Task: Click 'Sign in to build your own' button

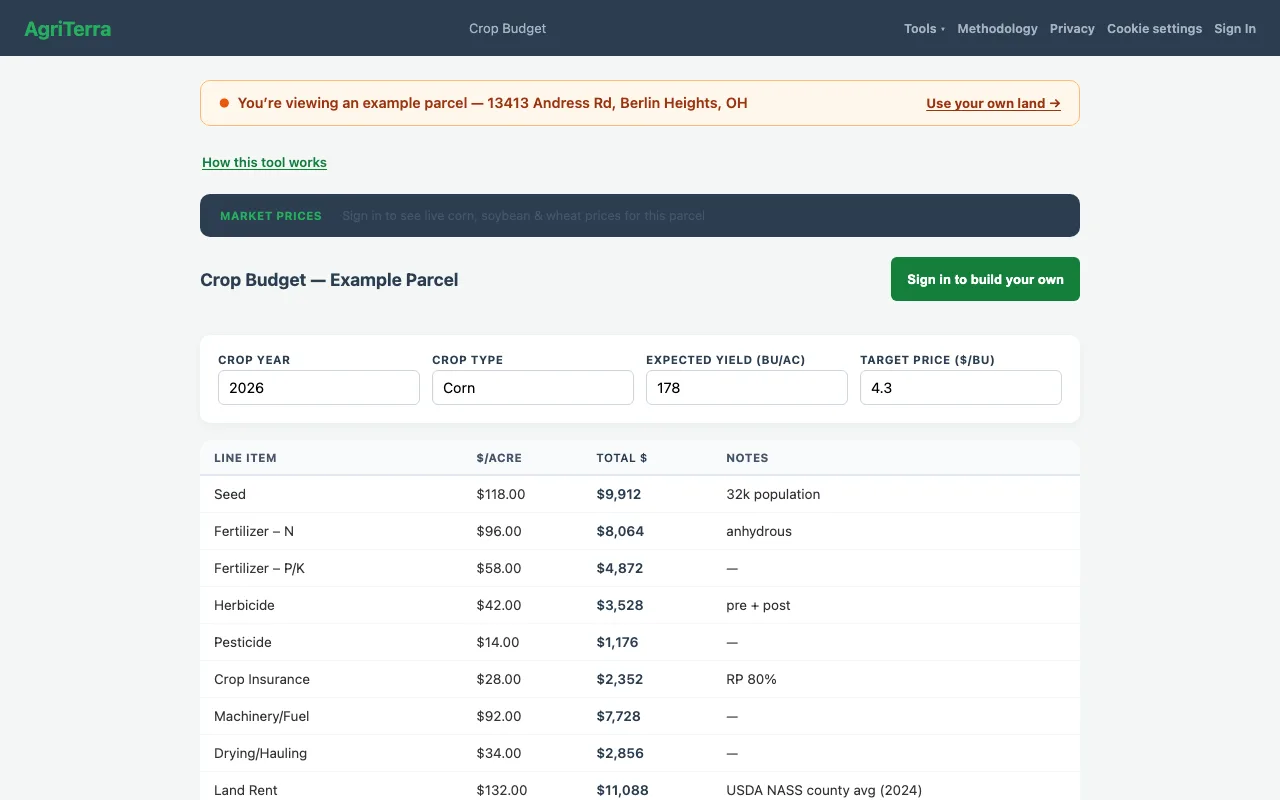Action: [985, 279]
